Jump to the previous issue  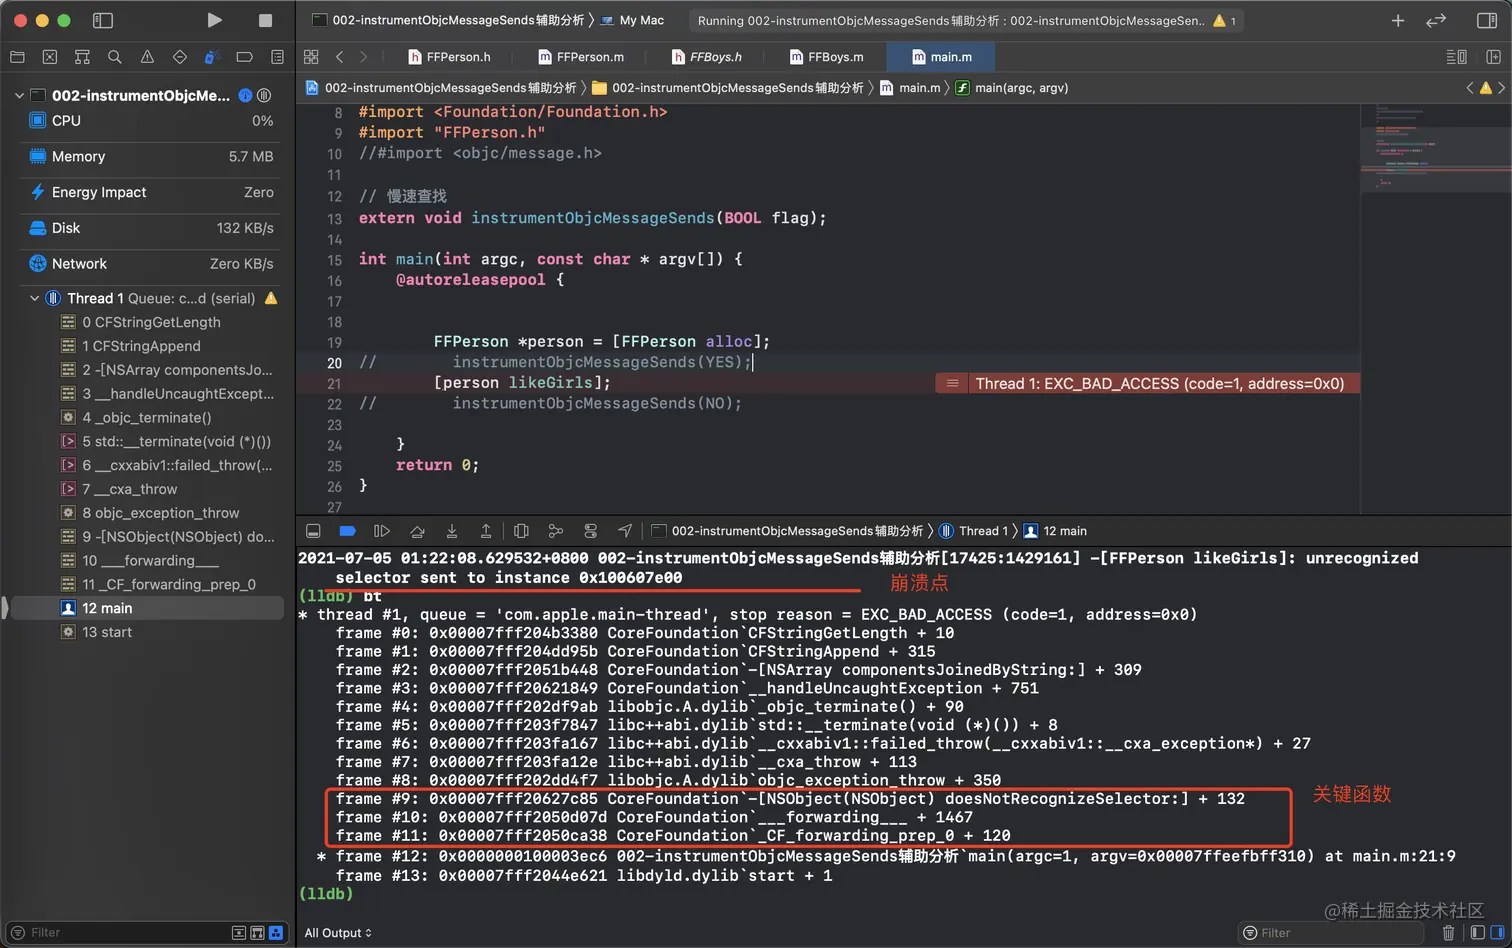[x=1470, y=88]
